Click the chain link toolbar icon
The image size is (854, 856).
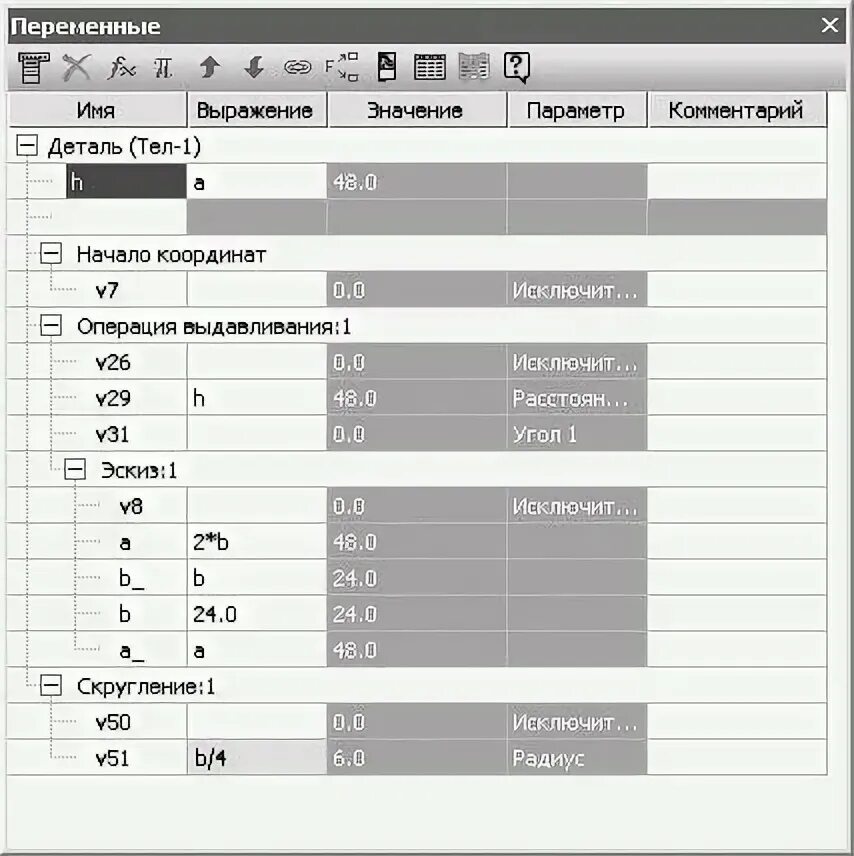298,67
